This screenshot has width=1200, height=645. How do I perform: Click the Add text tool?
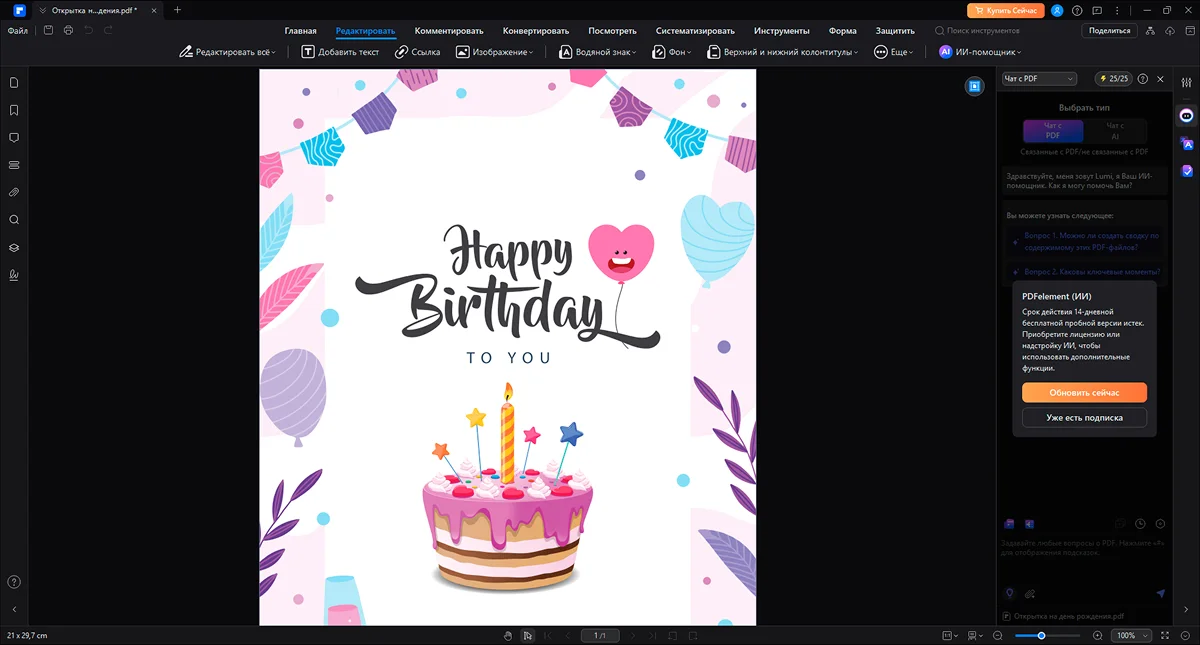pos(340,52)
